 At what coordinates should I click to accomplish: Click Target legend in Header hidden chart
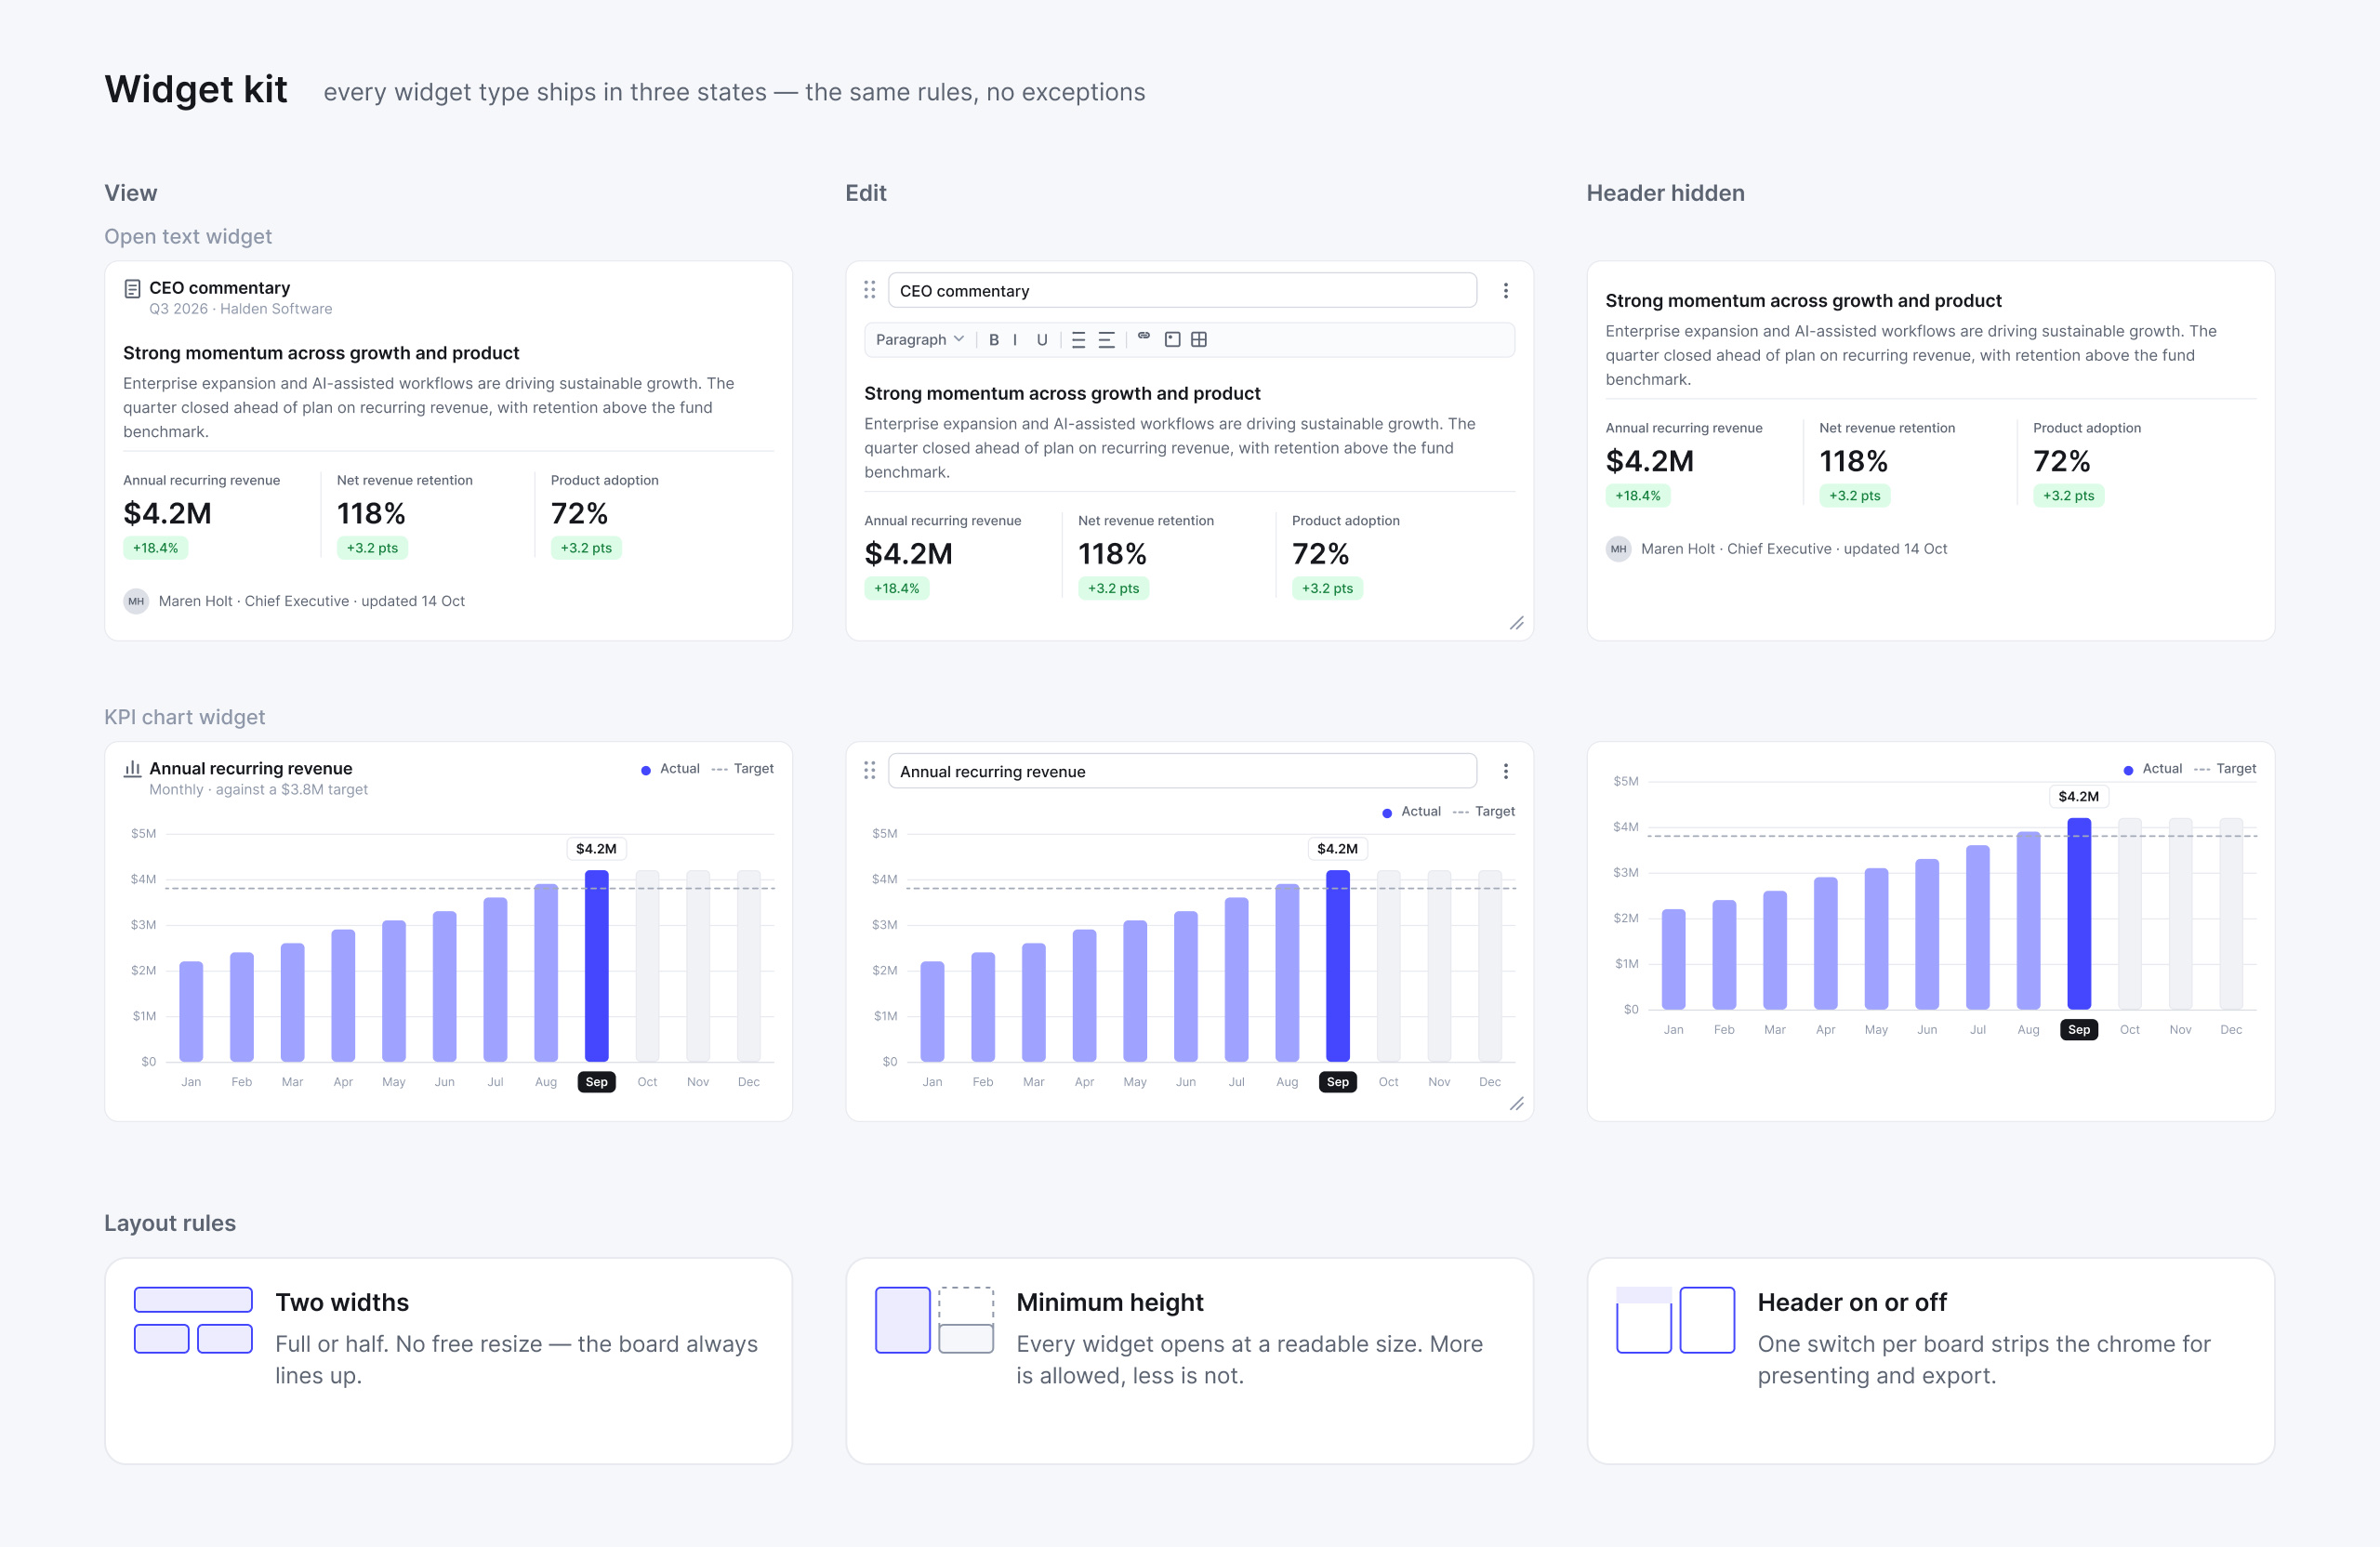(2225, 769)
